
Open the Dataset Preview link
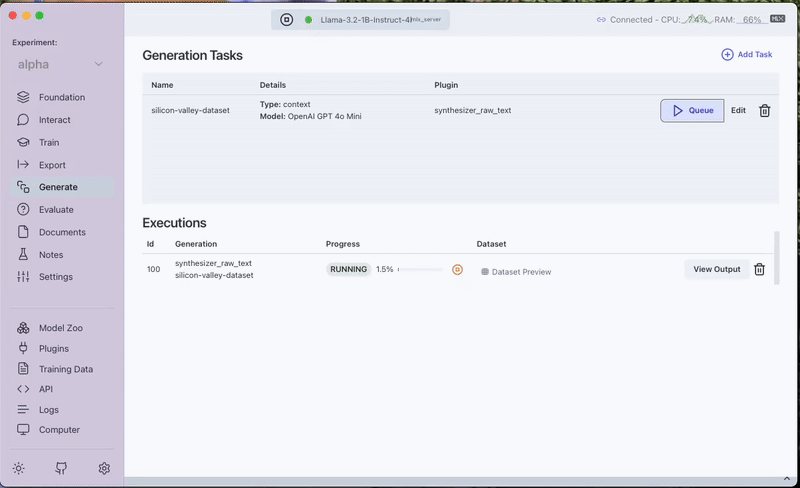(520, 272)
